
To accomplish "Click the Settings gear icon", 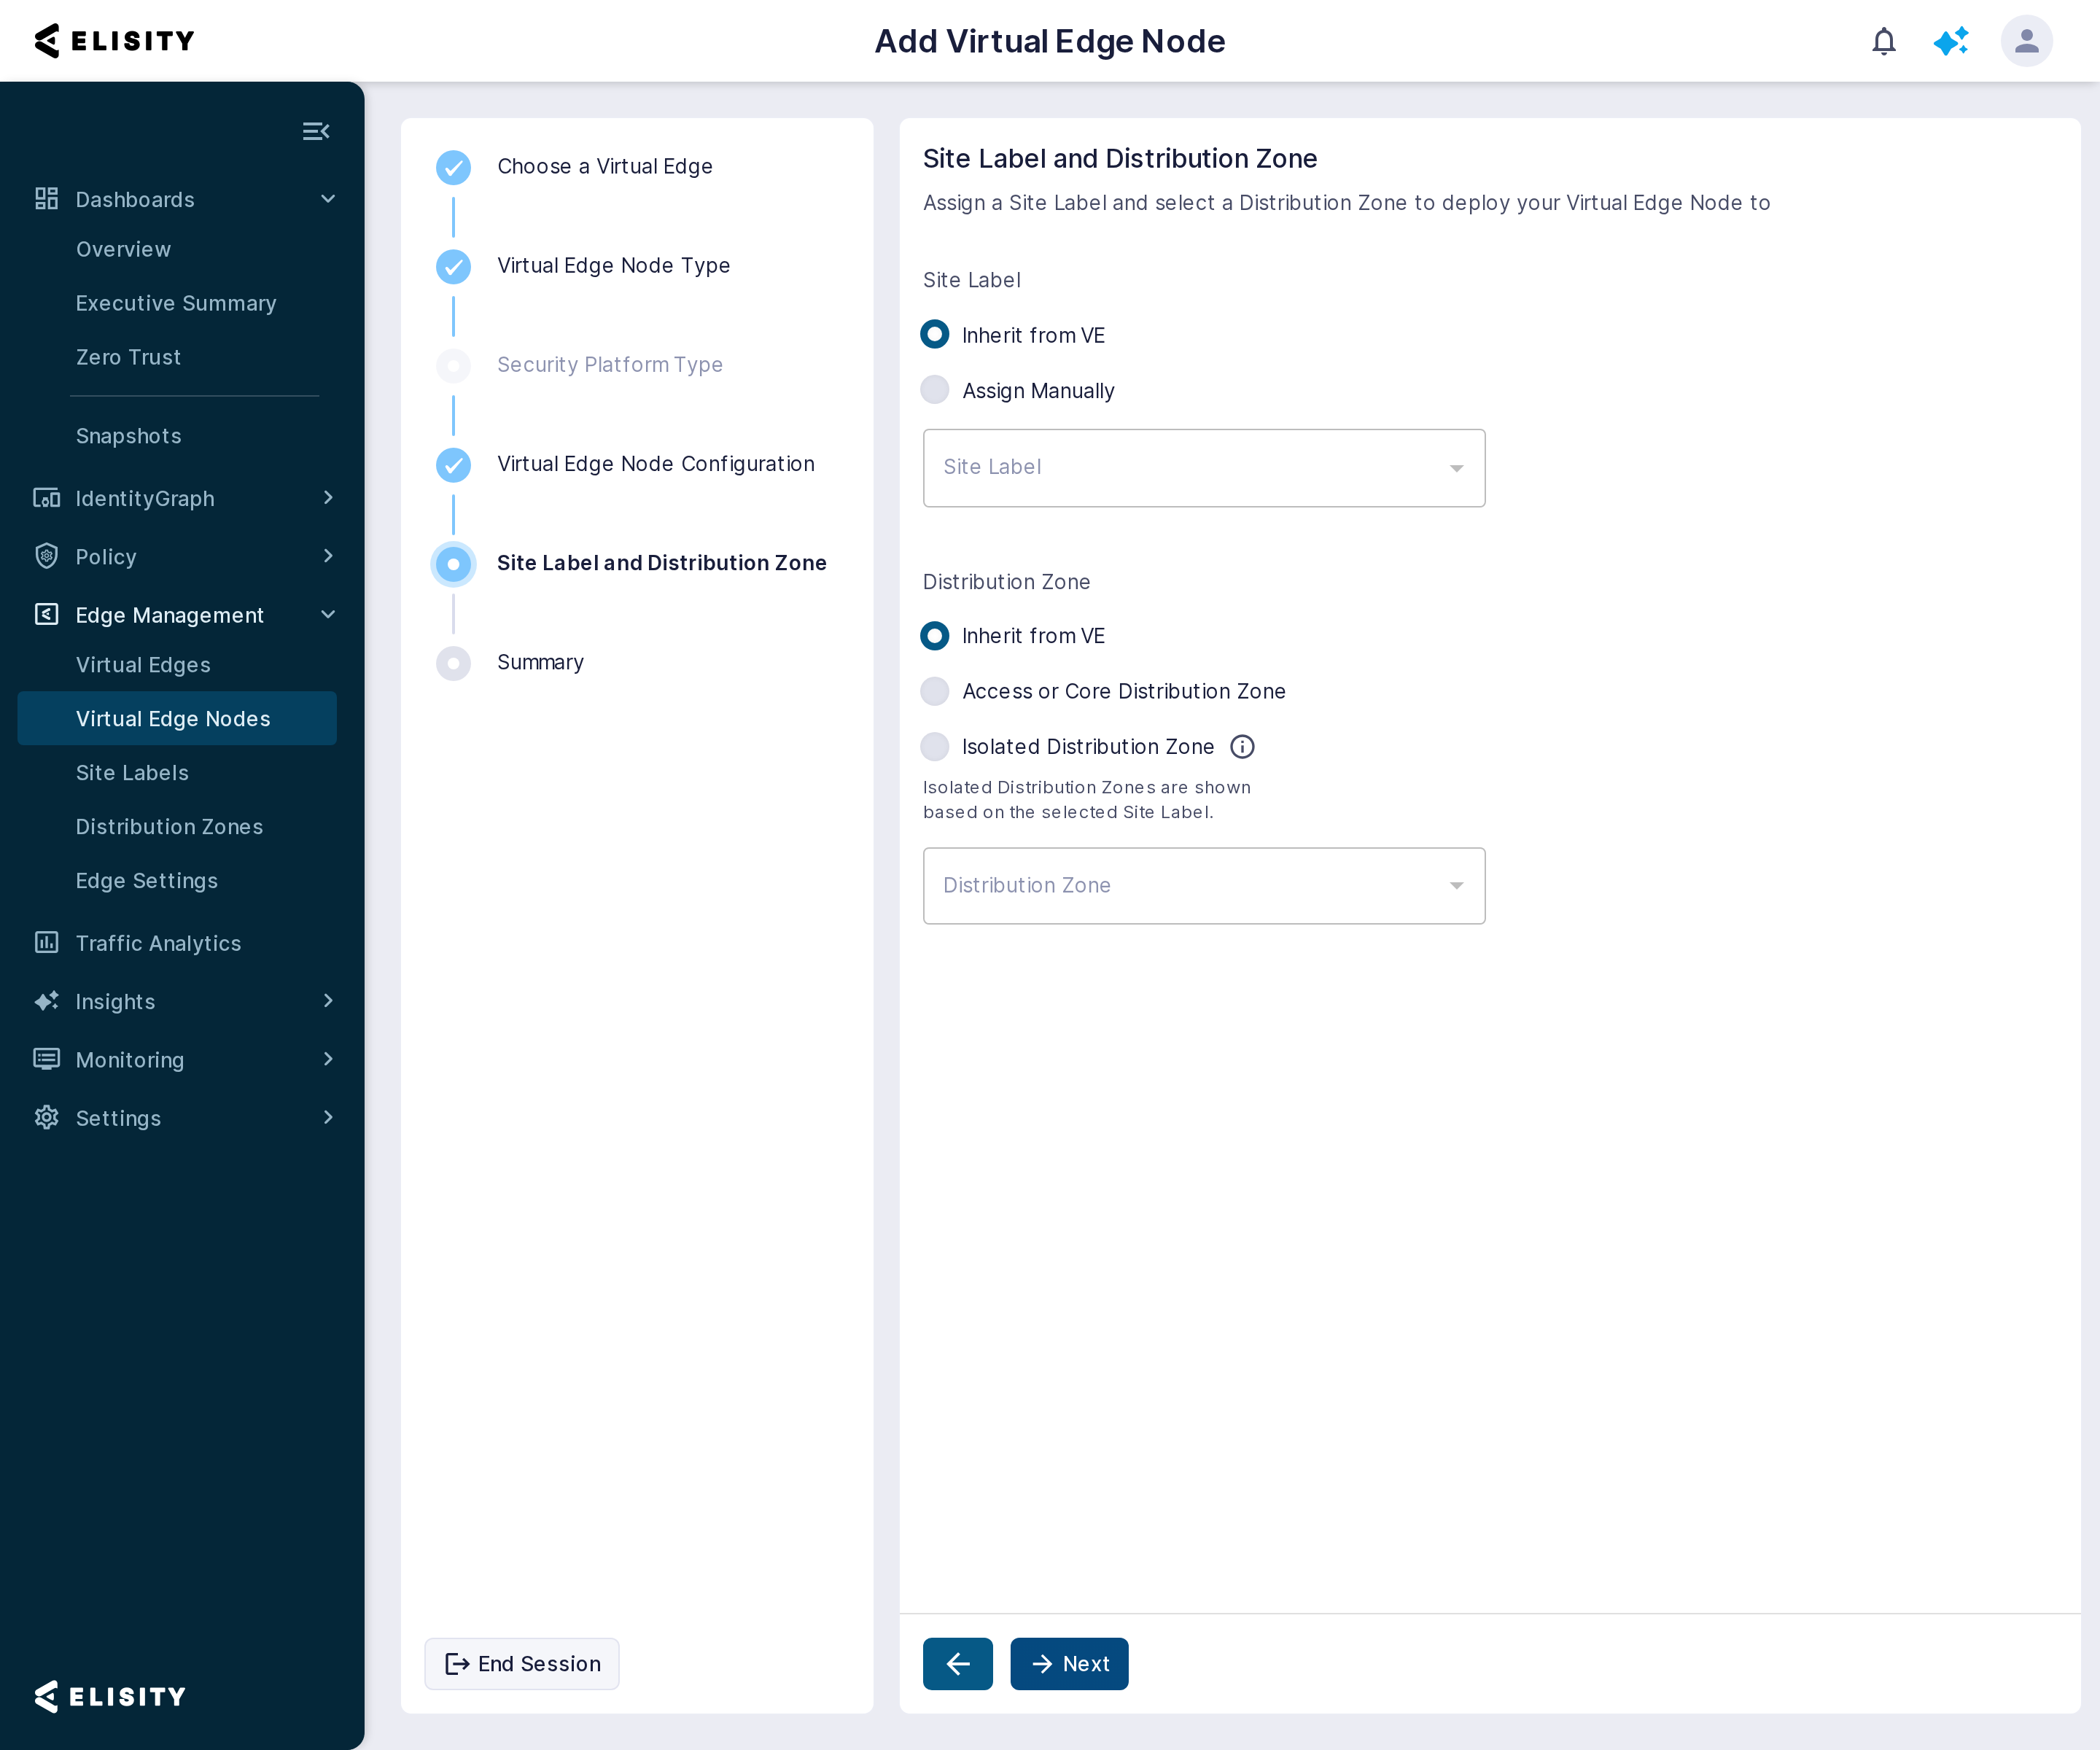I will click(x=46, y=1117).
